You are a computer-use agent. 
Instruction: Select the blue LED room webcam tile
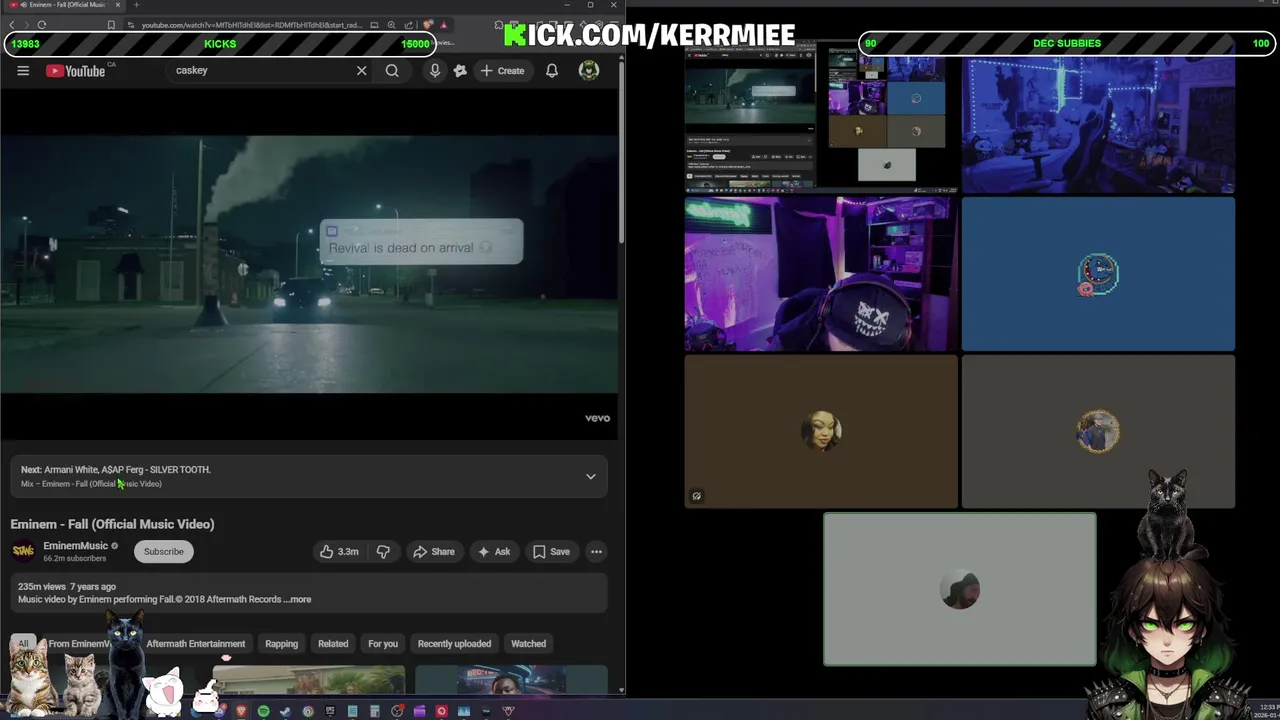pyautogui.click(x=1098, y=119)
